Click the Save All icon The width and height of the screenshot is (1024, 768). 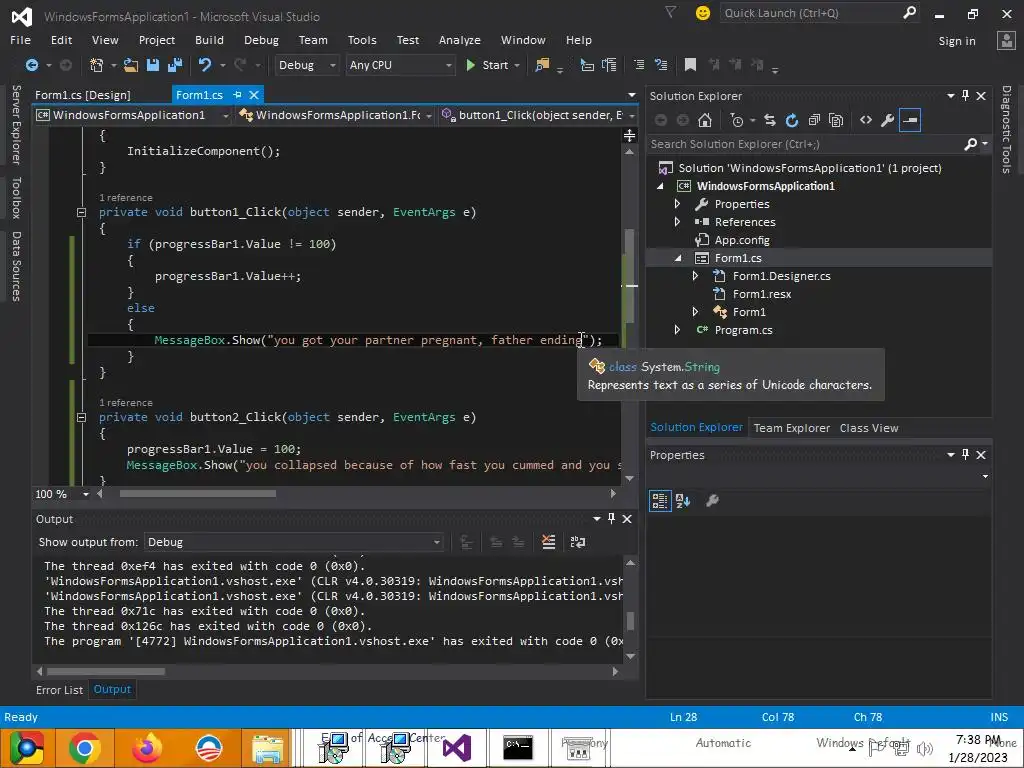(174, 65)
